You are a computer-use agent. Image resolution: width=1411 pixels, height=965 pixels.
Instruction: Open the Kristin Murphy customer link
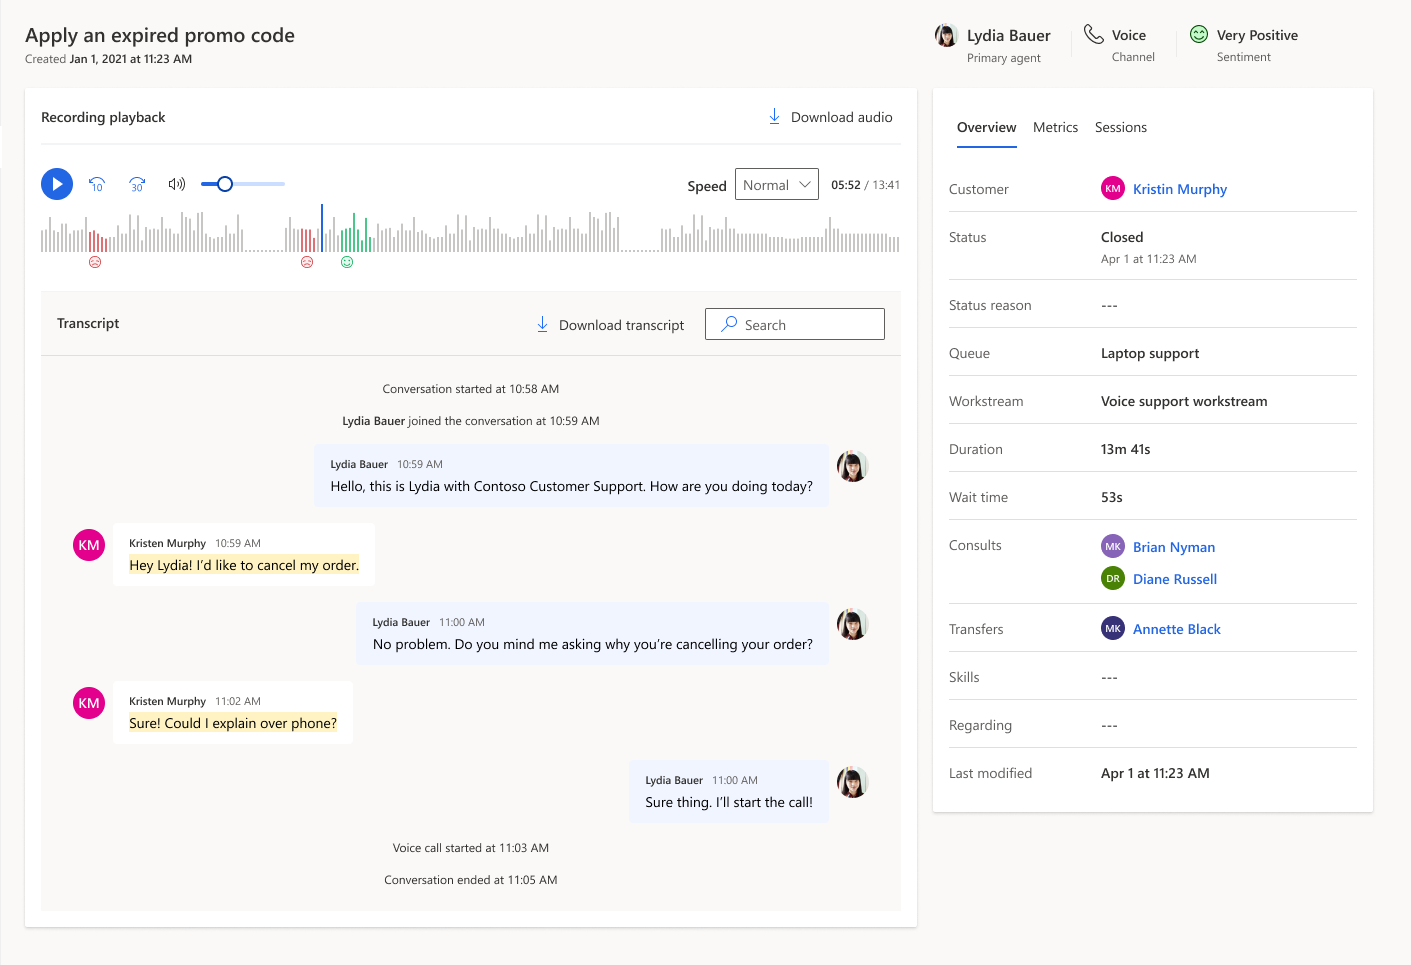click(x=1180, y=189)
